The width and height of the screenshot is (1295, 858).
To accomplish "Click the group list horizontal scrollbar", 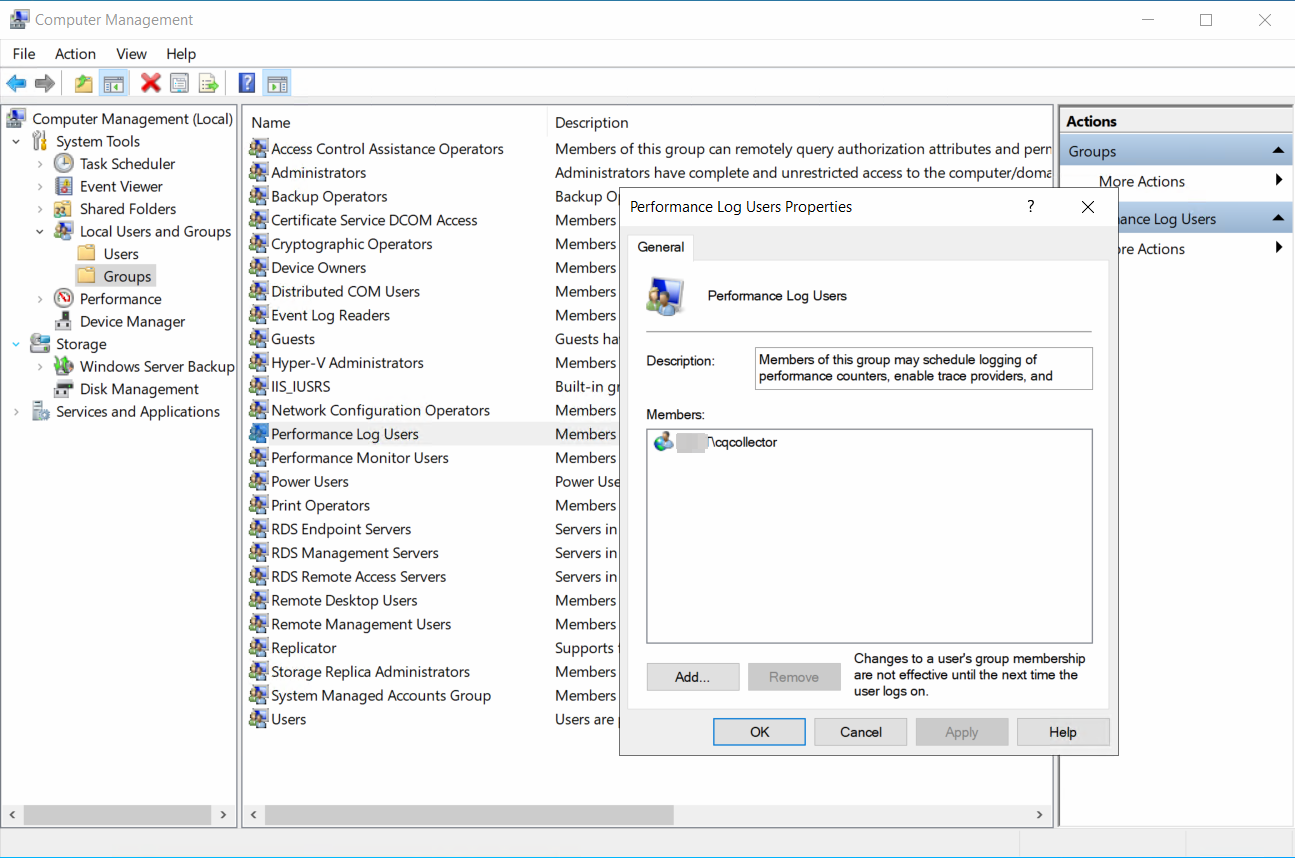I will [x=470, y=815].
